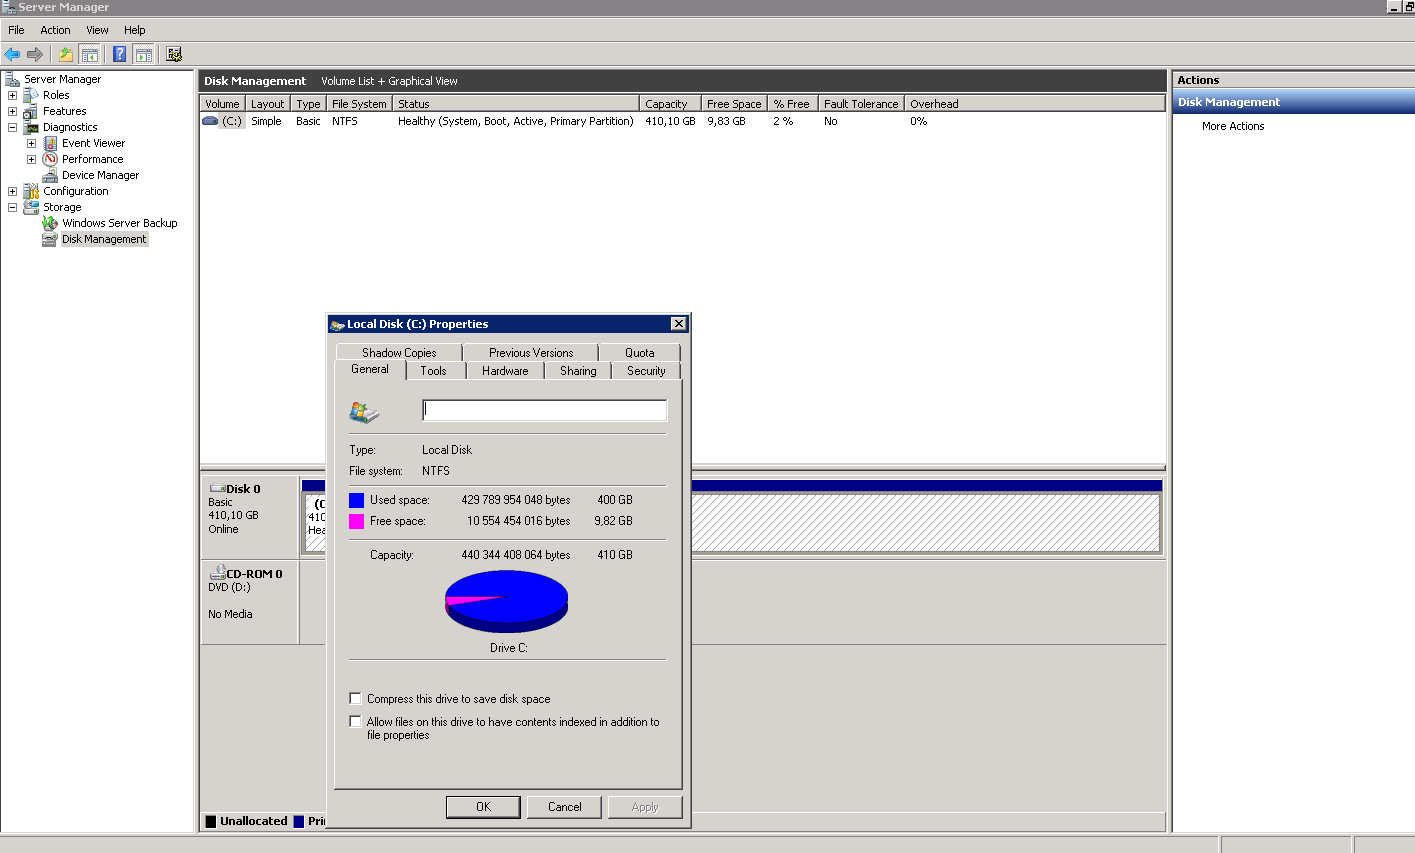Viewport: 1415px width, 853px height.
Task: Switch to the Security tab
Action: pyautogui.click(x=645, y=371)
